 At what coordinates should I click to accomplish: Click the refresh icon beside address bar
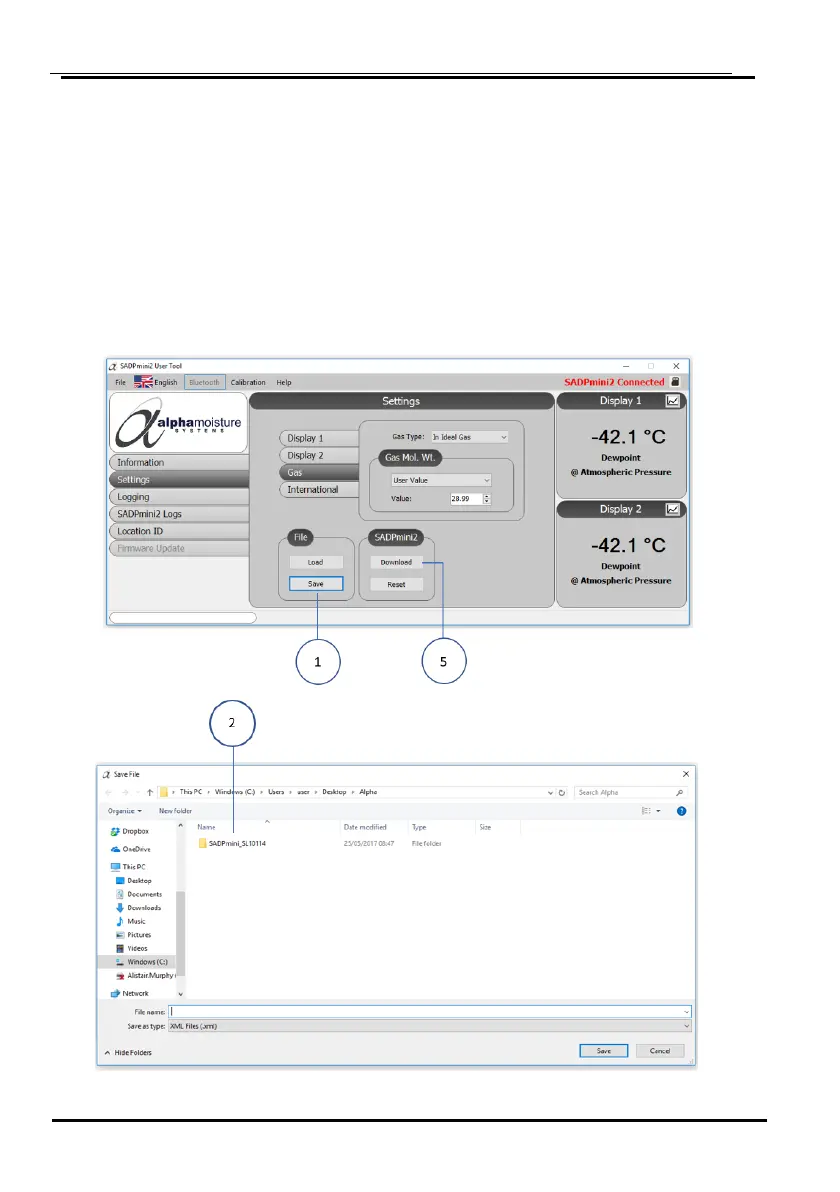(x=562, y=792)
